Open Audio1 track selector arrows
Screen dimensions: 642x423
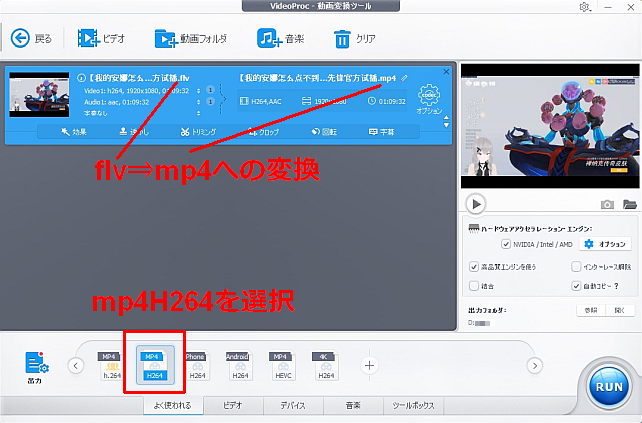[x=199, y=102]
